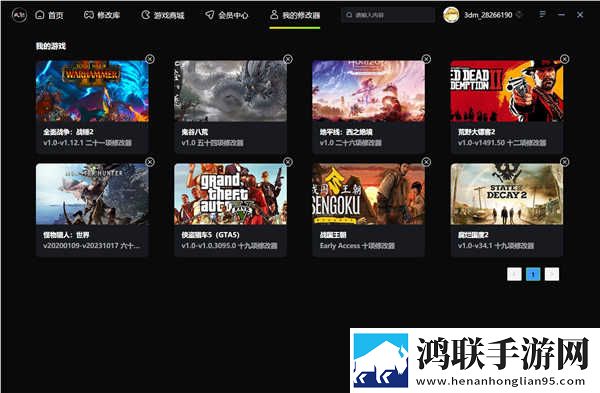Remove the 鬼谷八荒 card

[x=288, y=59]
